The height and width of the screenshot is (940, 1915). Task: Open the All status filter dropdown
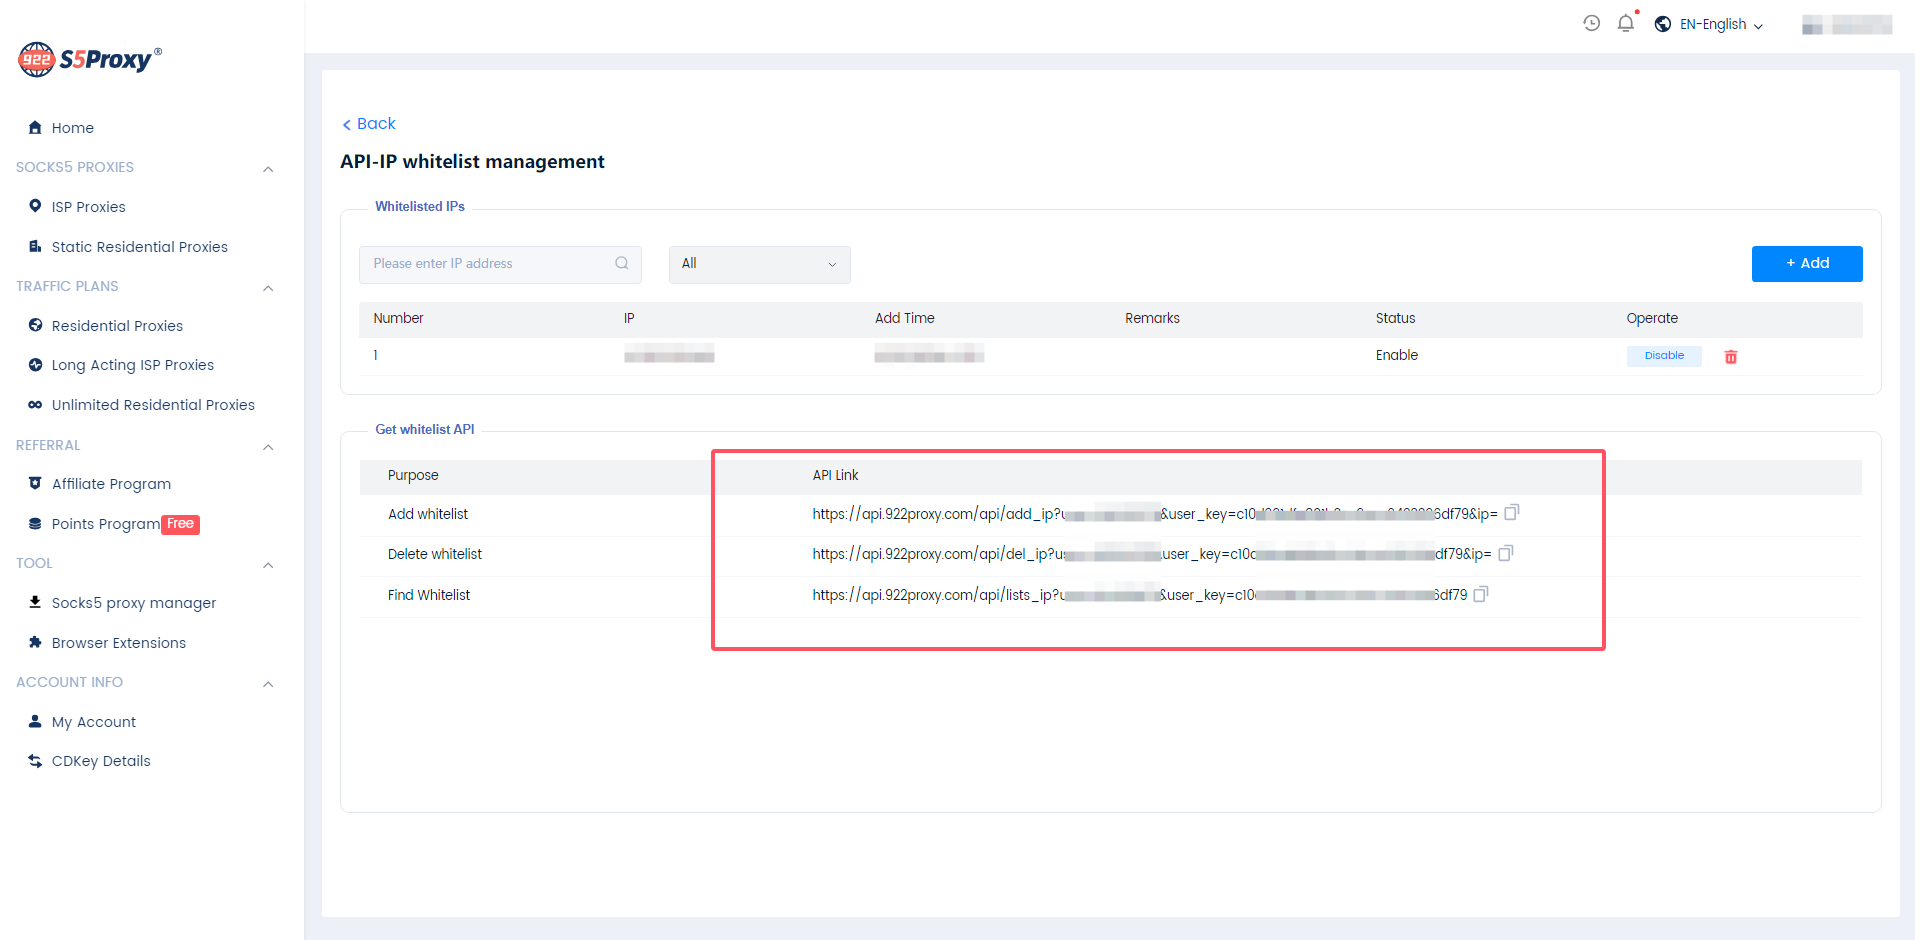[x=759, y=264]
